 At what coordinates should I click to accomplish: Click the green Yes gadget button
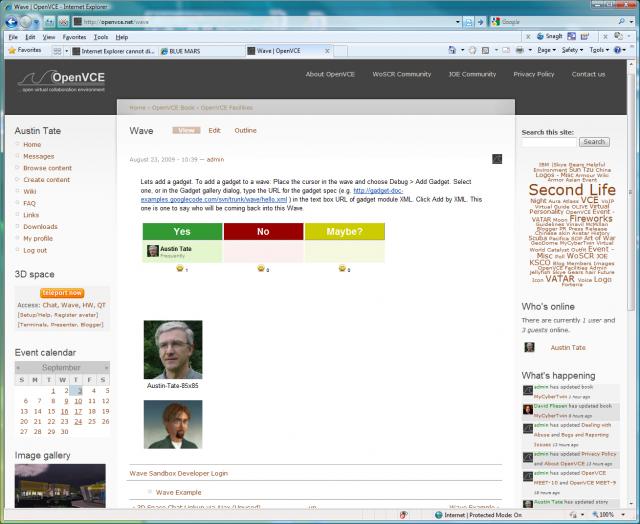coord(182,231)
